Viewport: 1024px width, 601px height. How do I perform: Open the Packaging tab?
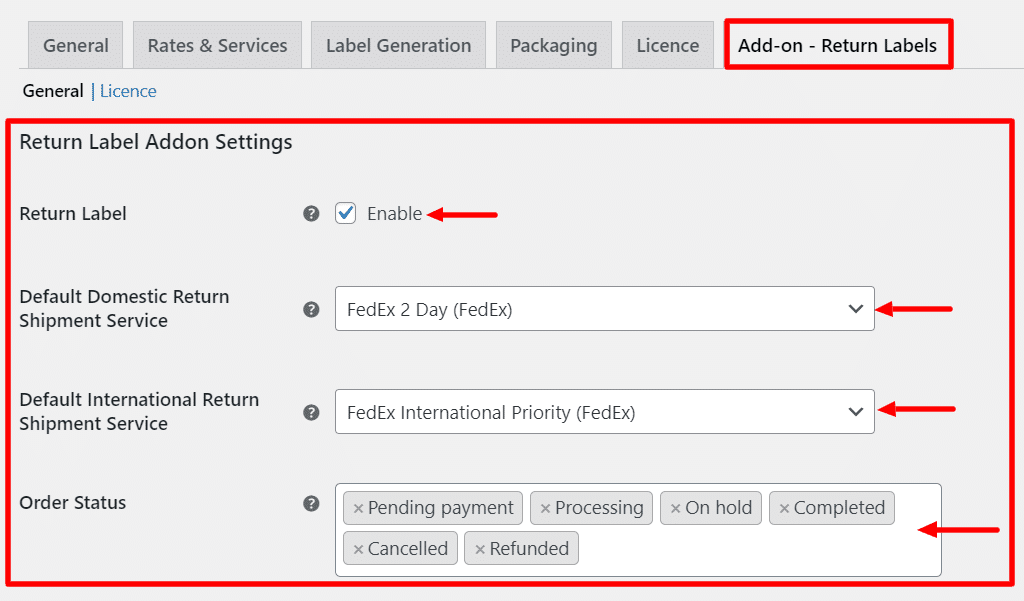[554, 44]
